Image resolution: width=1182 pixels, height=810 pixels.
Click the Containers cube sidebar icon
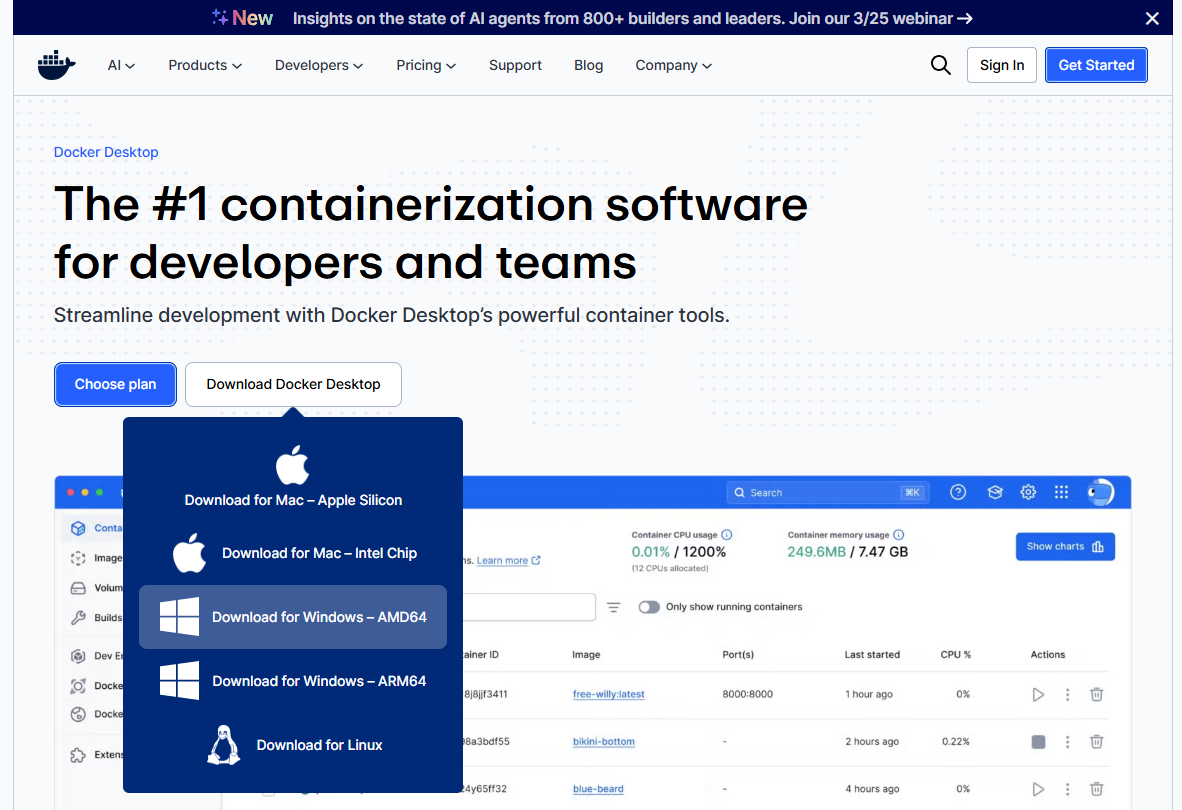click(x=78, y=528)
